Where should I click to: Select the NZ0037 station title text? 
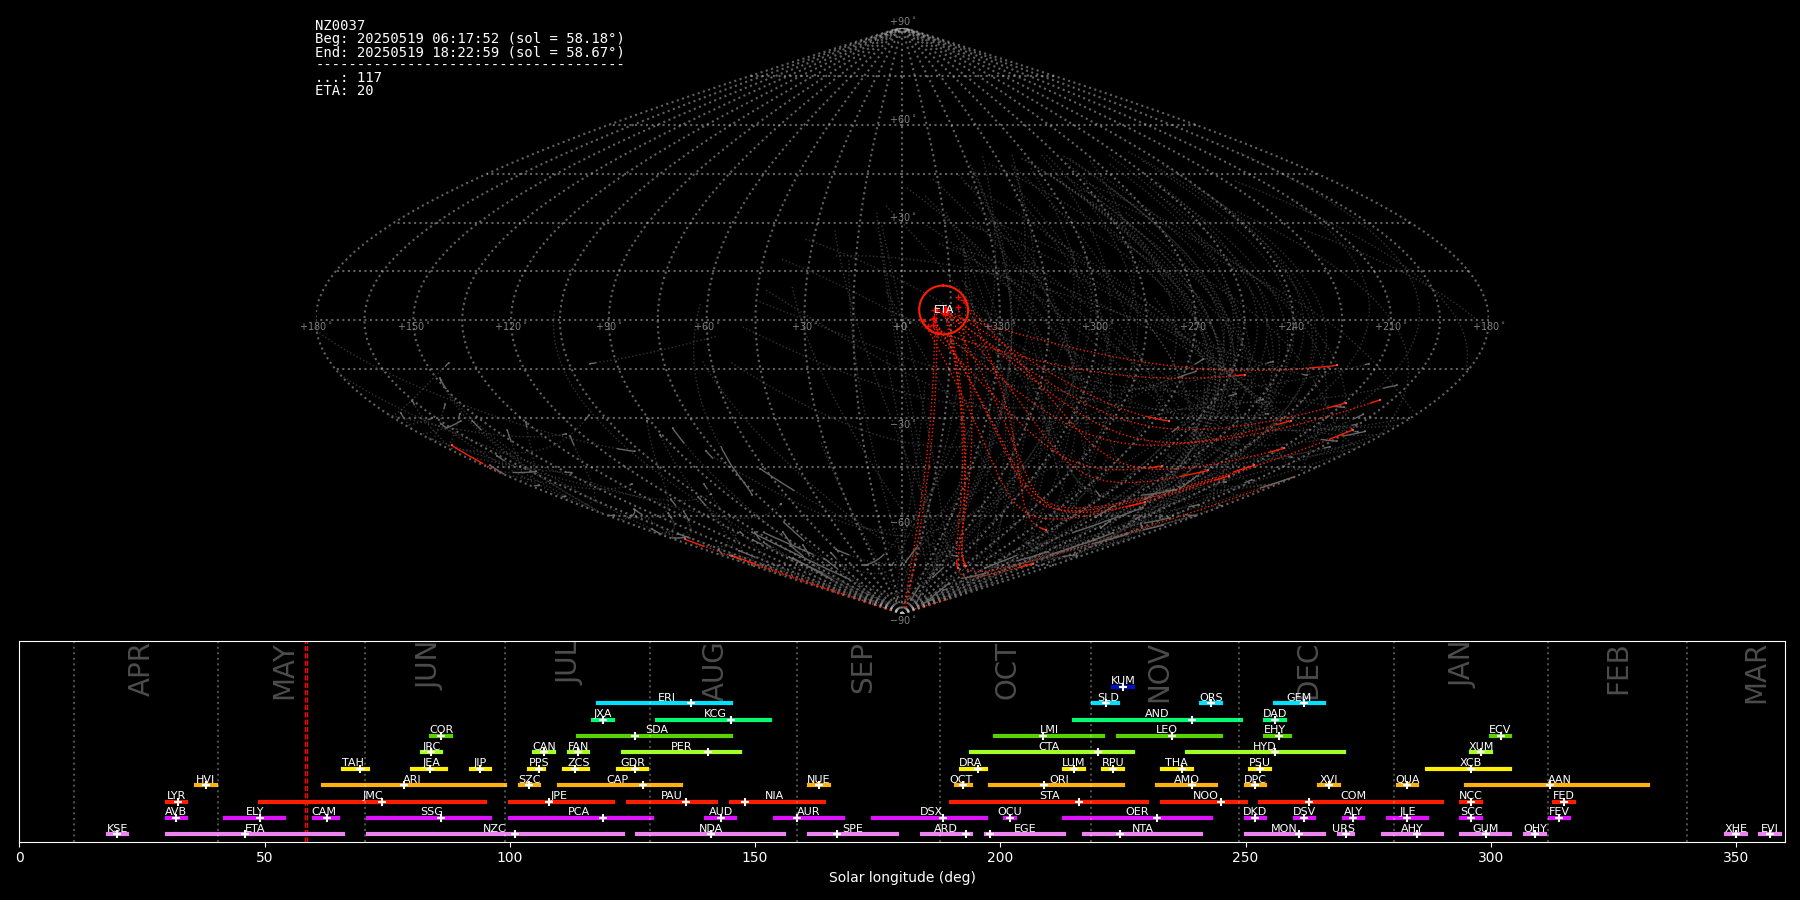(340, 26)
